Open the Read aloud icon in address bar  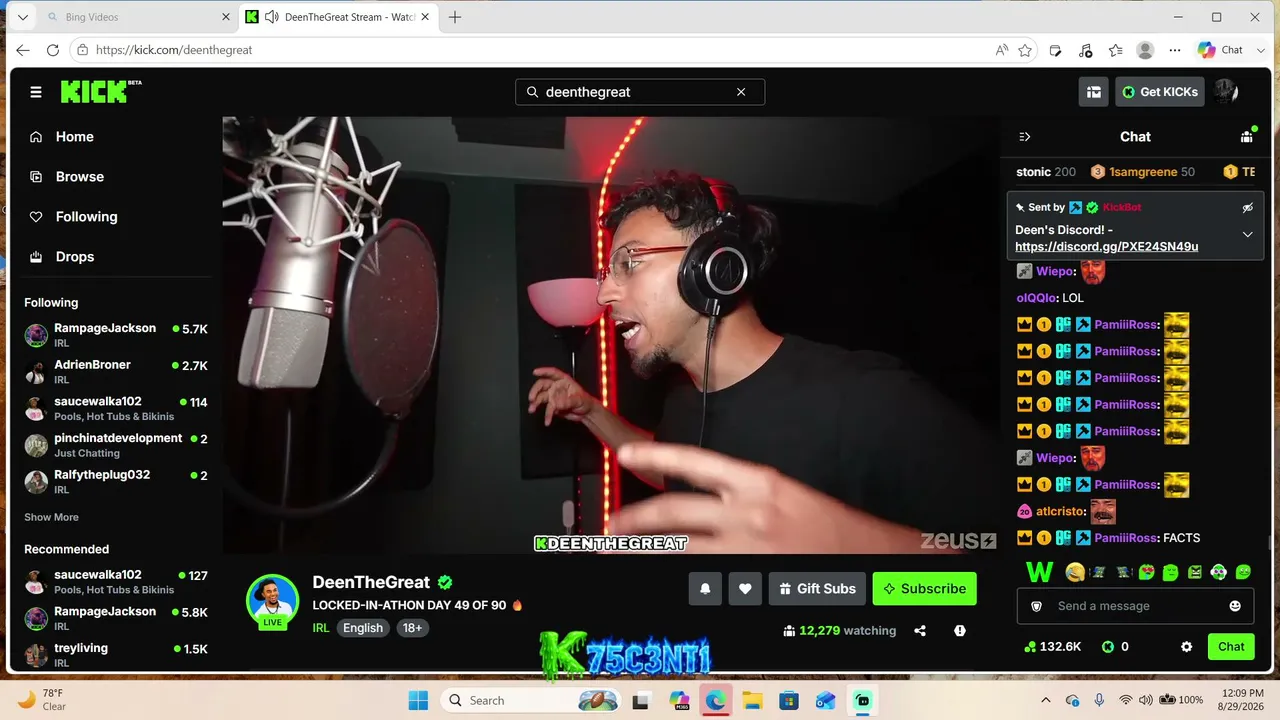coord(1002,50)
